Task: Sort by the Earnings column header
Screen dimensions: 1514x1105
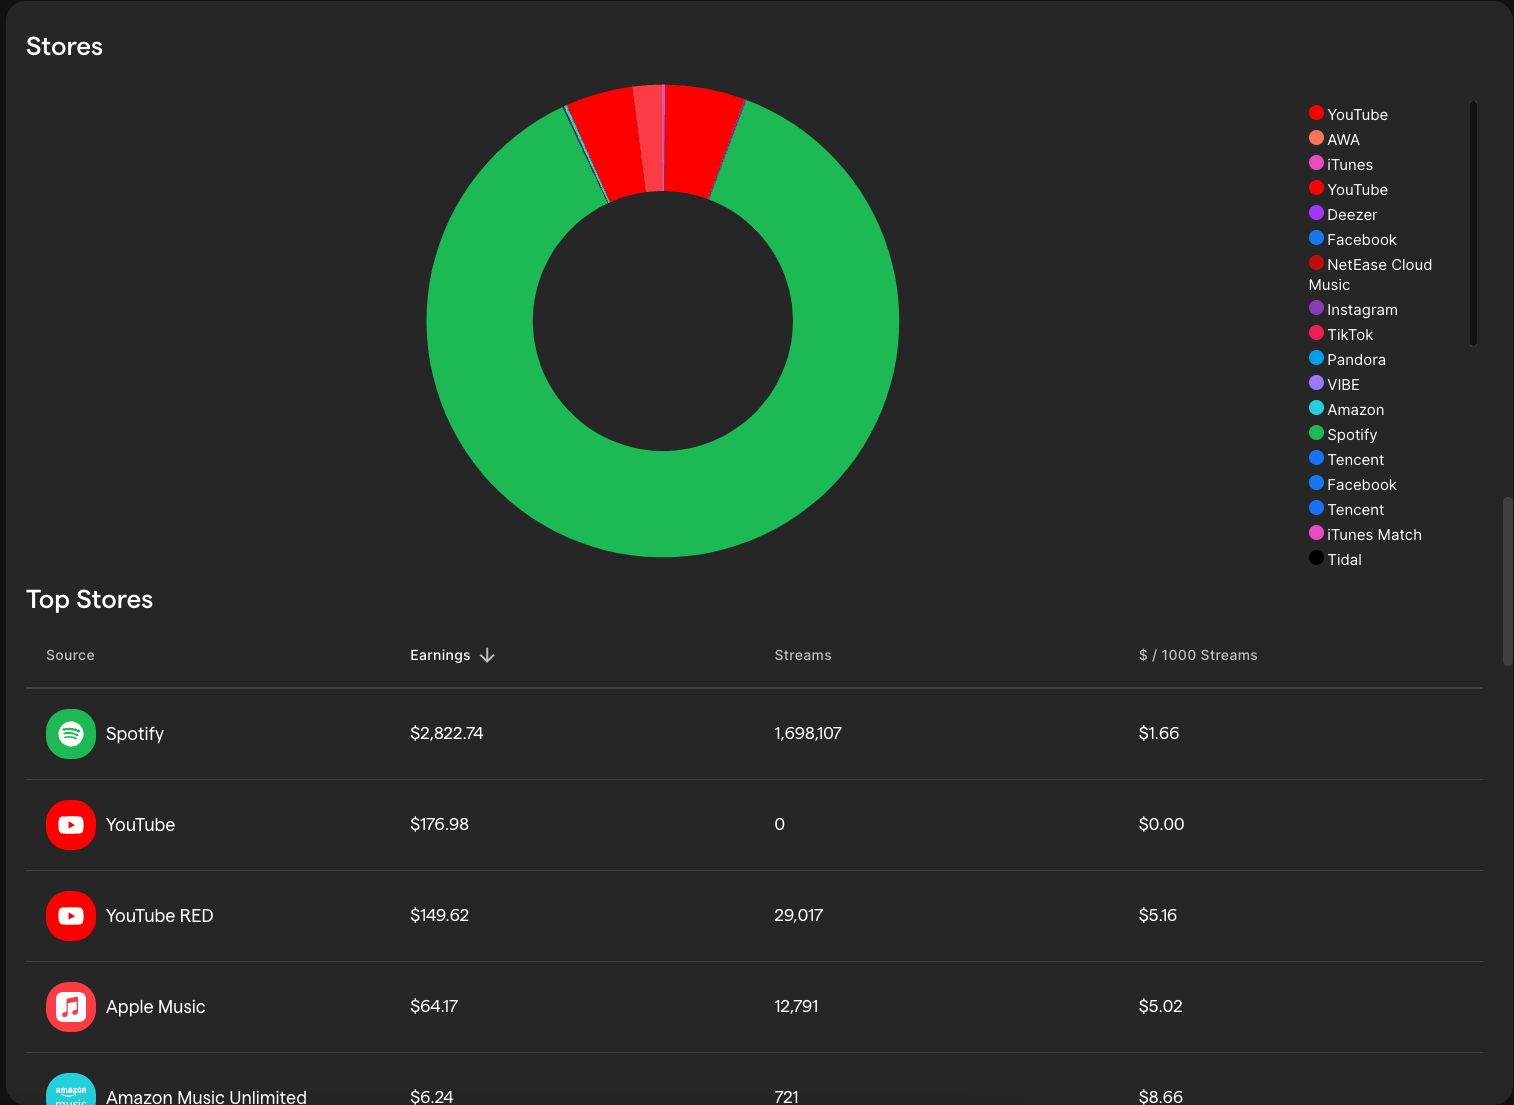Action: [440, 655]
